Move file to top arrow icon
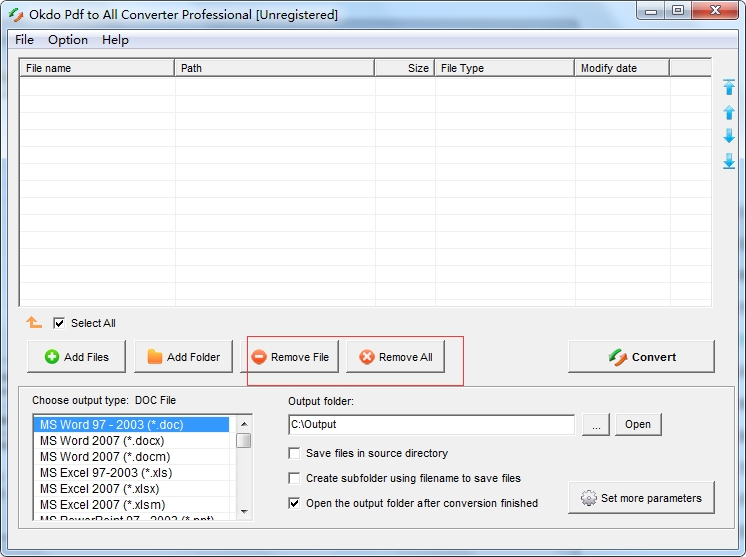746x557 pixels. click(729, 87)
